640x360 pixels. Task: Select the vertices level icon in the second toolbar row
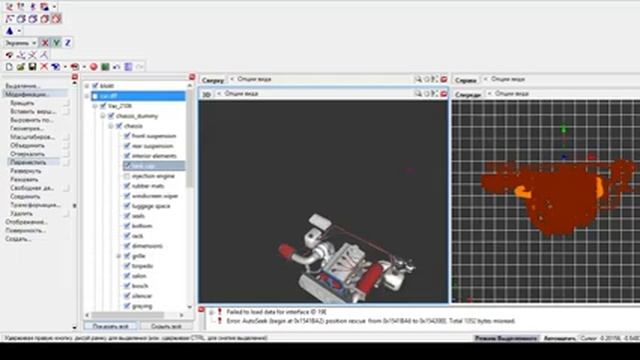pyautogui.click(x=9, y=19)
